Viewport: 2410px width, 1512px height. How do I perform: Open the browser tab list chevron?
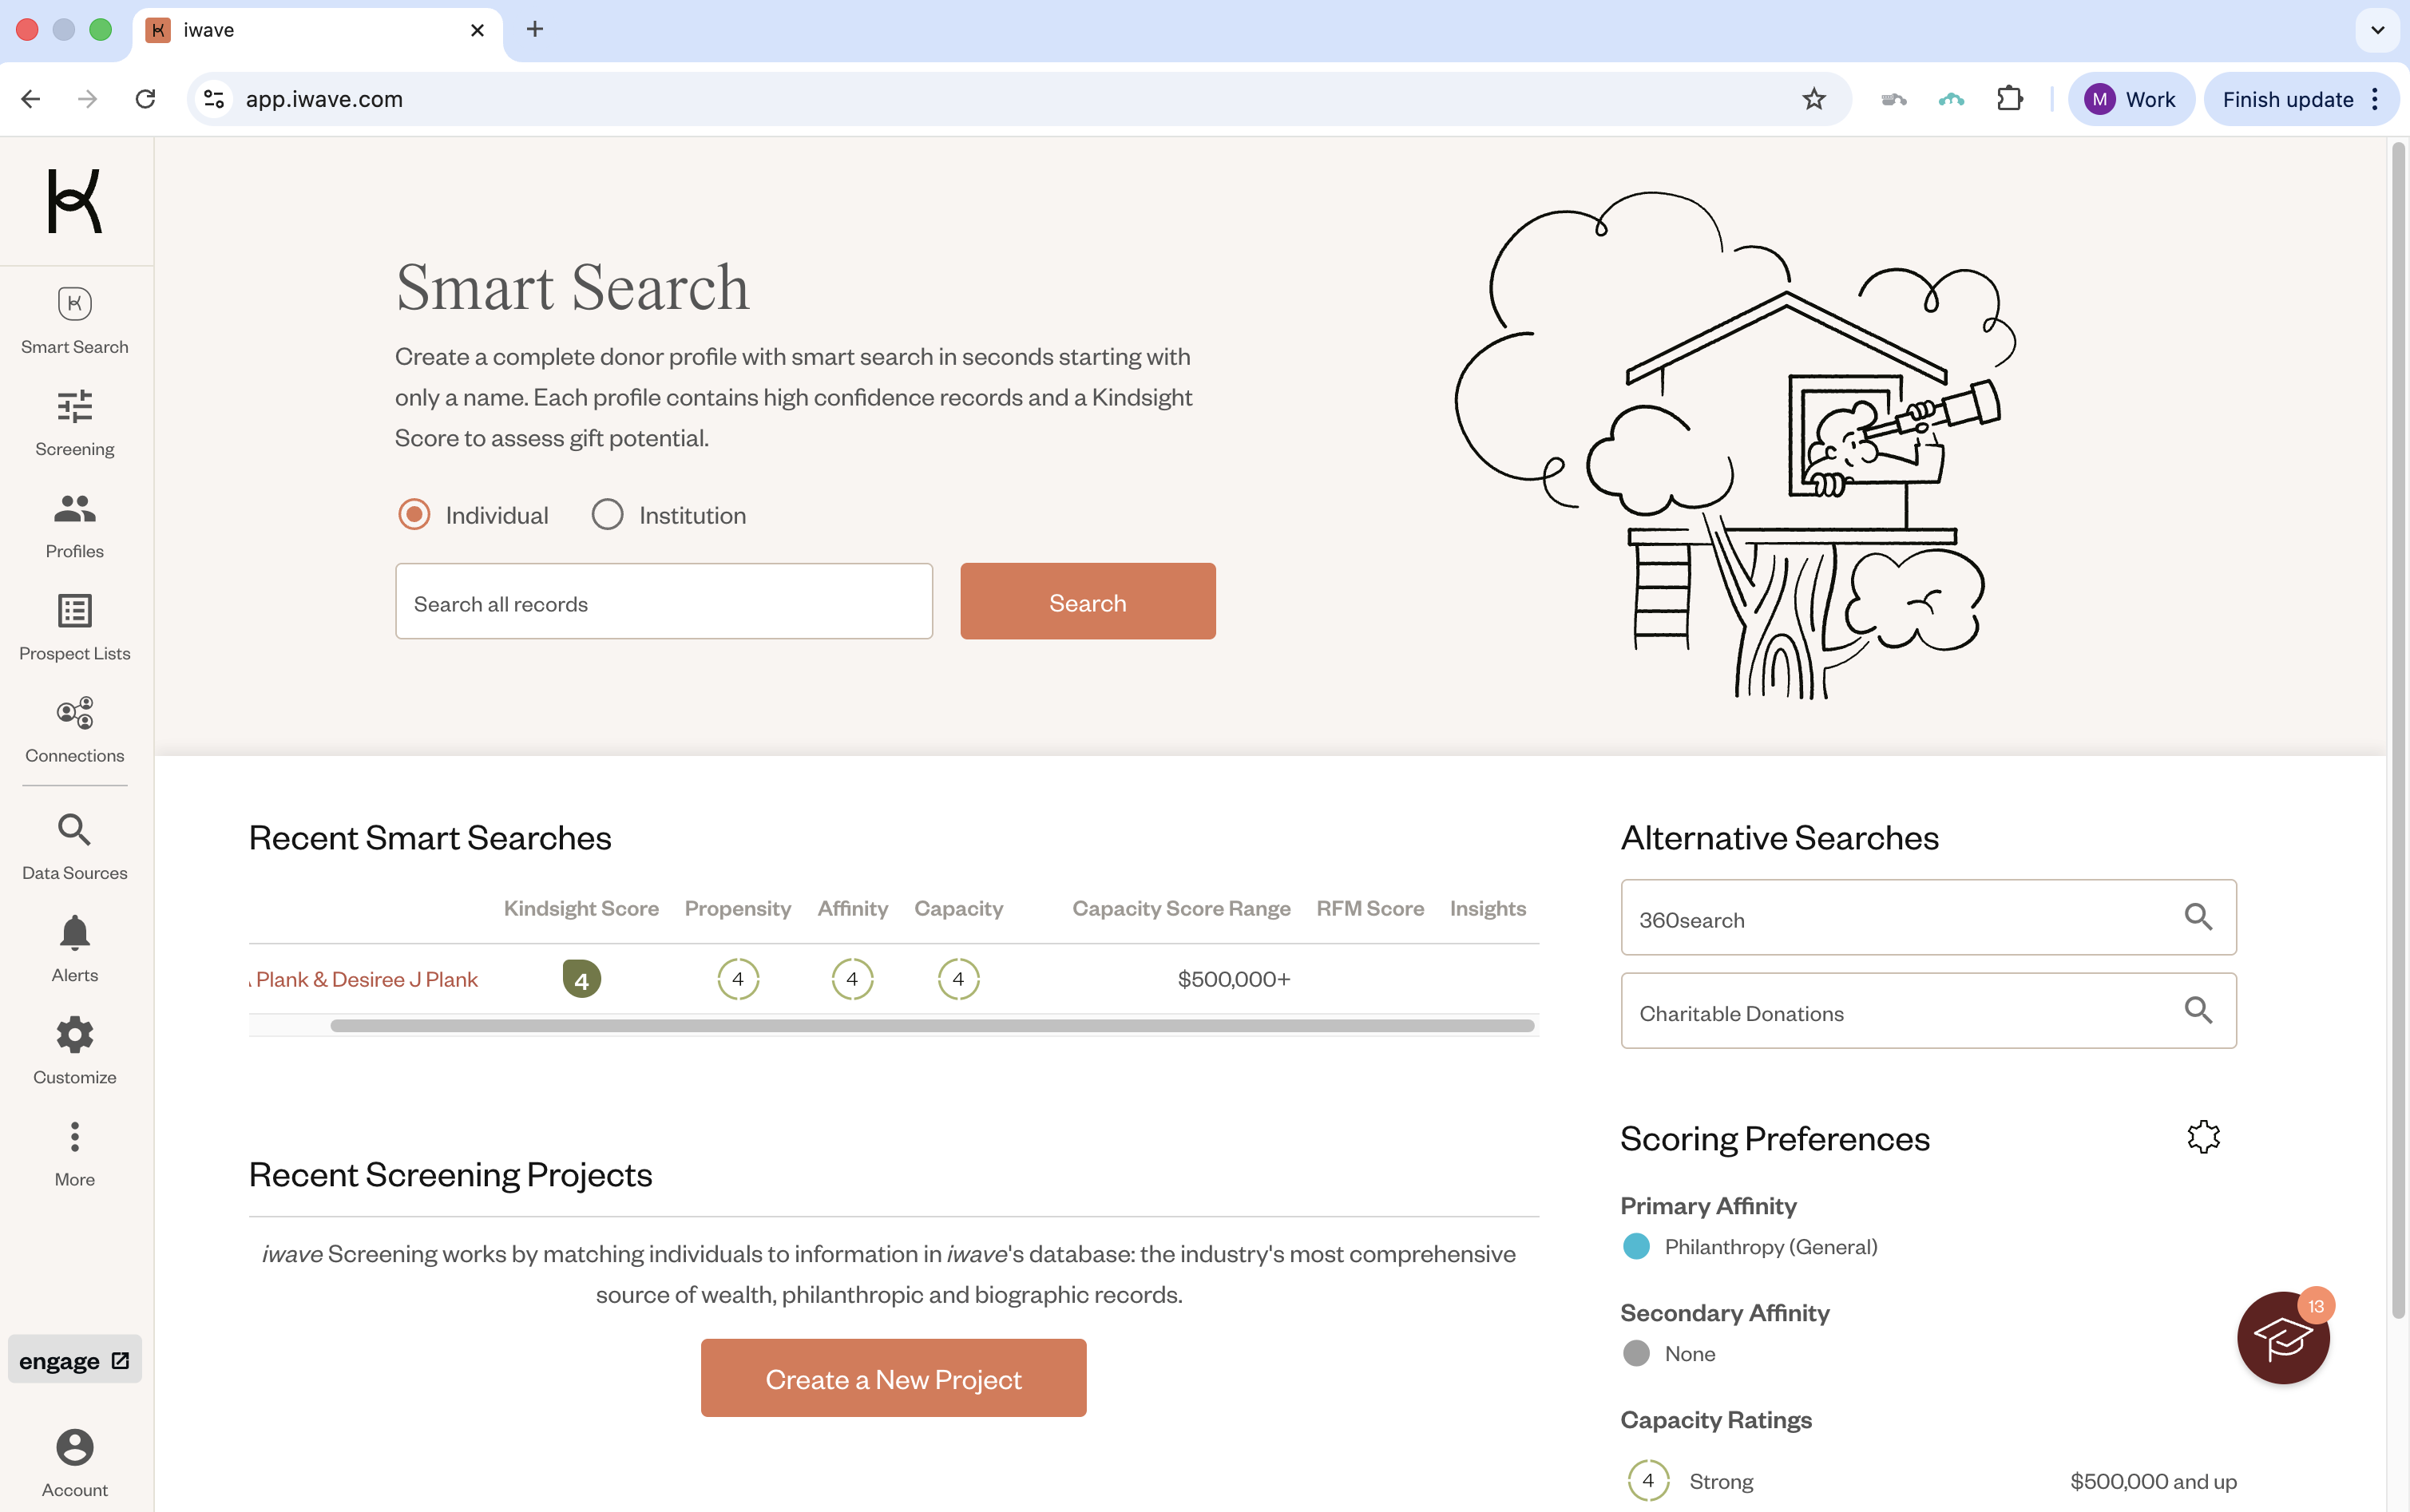[x=2377, y=30]
